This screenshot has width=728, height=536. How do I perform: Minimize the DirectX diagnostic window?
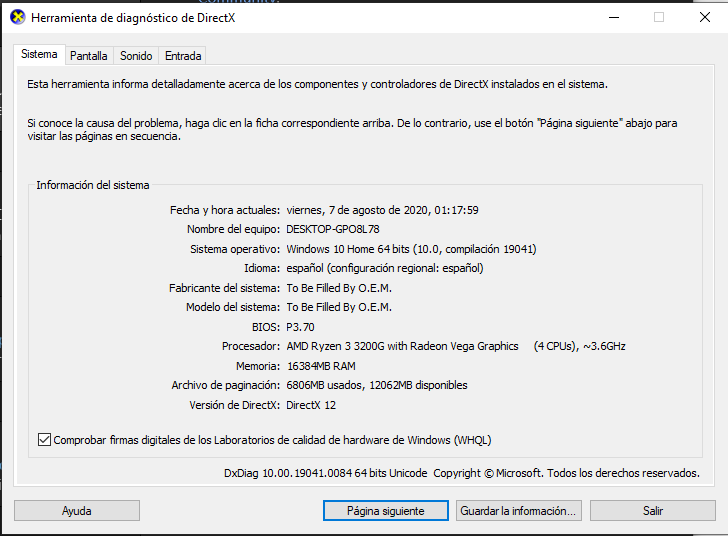(x=614, y=18)
